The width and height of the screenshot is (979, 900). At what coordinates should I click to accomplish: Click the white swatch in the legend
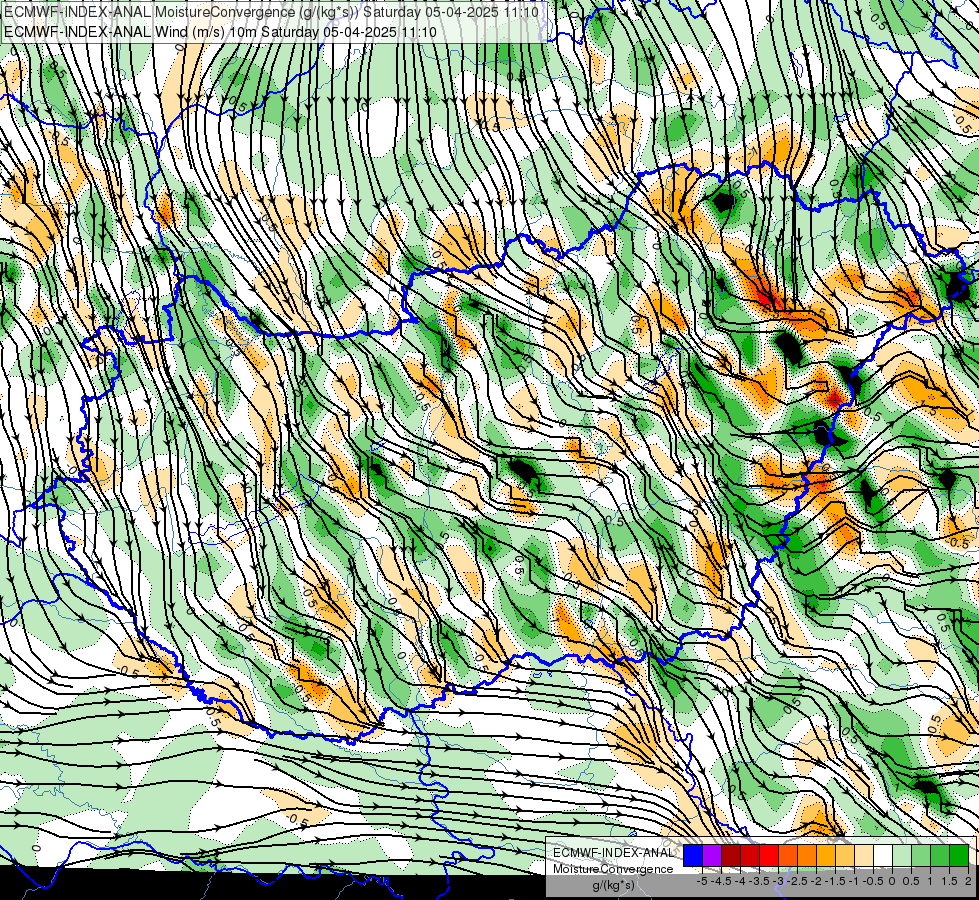[883, 856]
